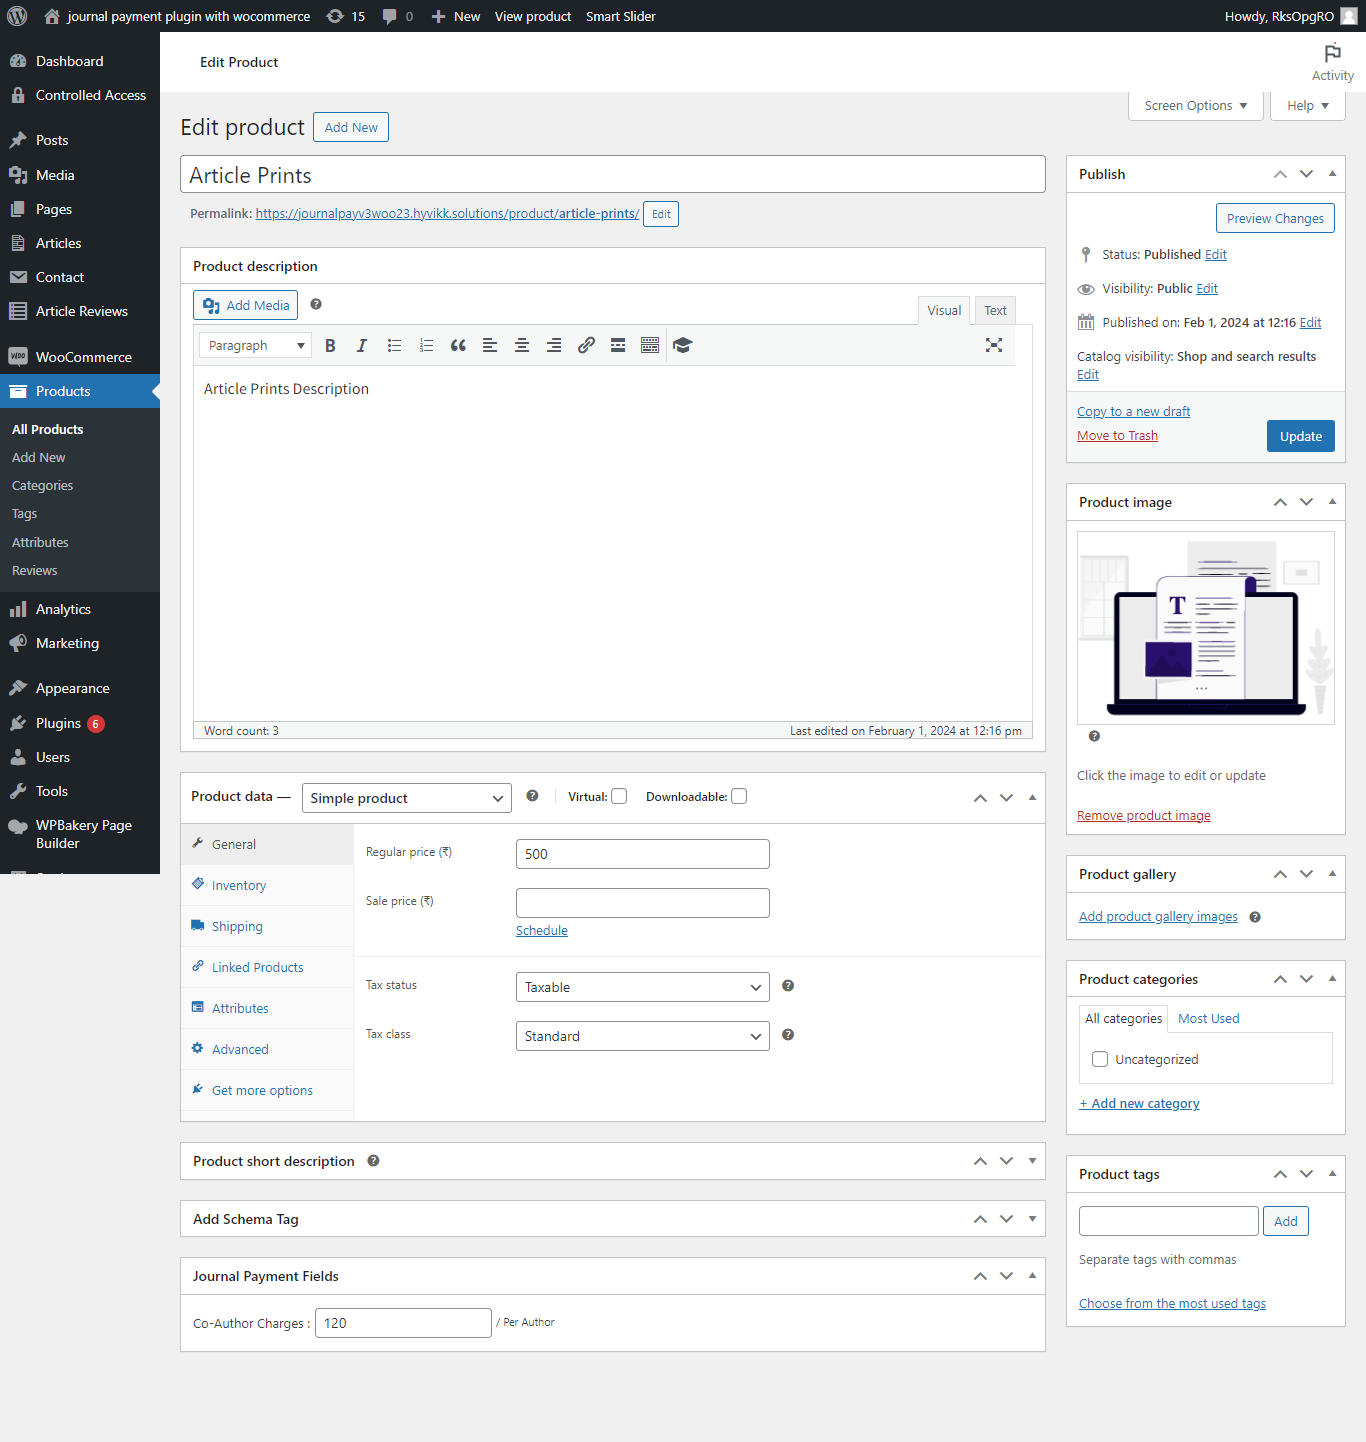Click inside the product tags field
The image size is (1366, 1442).
[1168, 1221]
